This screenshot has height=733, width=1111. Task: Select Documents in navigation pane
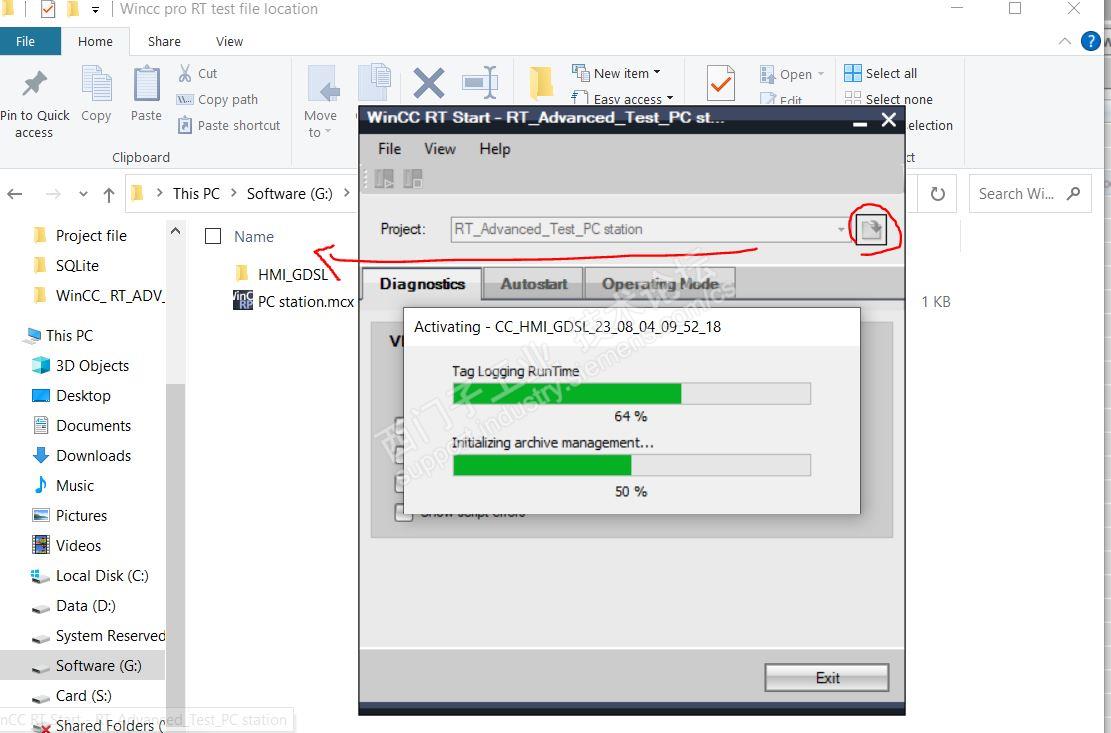pos(82,426)
